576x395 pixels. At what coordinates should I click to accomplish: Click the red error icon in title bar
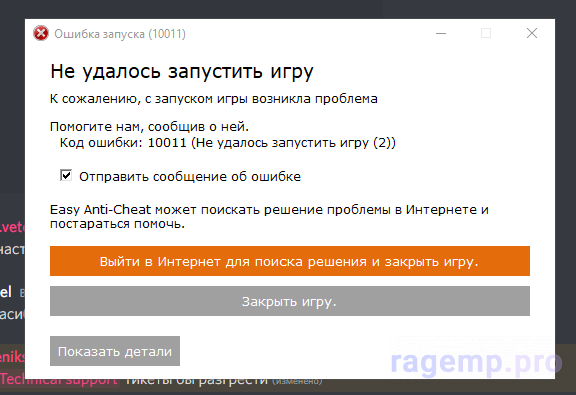(x=41, y=34)
